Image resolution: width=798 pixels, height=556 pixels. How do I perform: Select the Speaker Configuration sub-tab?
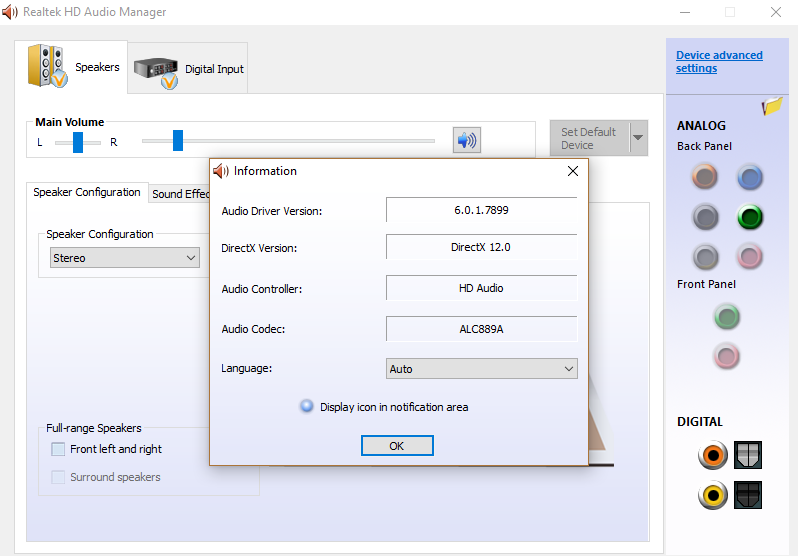point(87,192)
